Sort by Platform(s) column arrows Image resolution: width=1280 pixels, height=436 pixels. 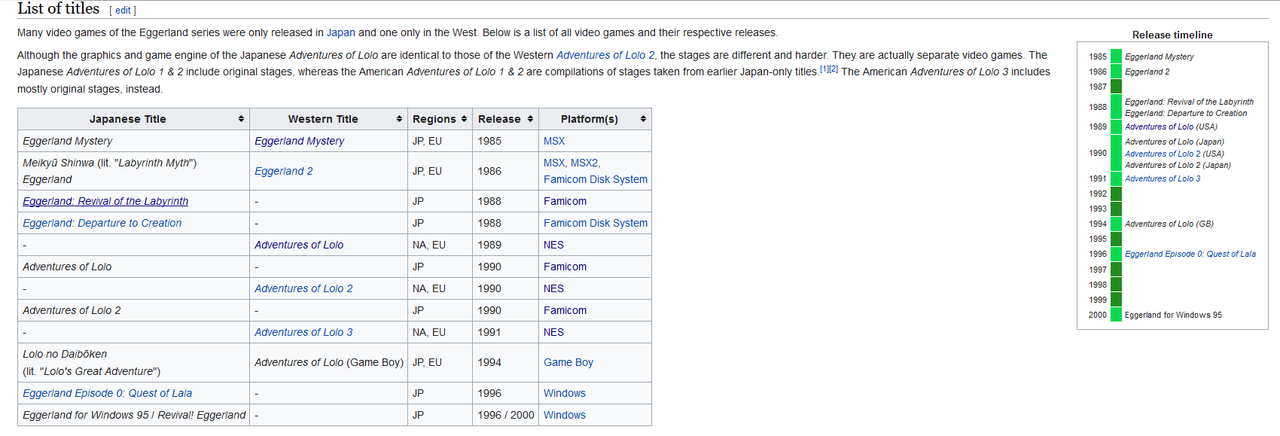point(643,119)
